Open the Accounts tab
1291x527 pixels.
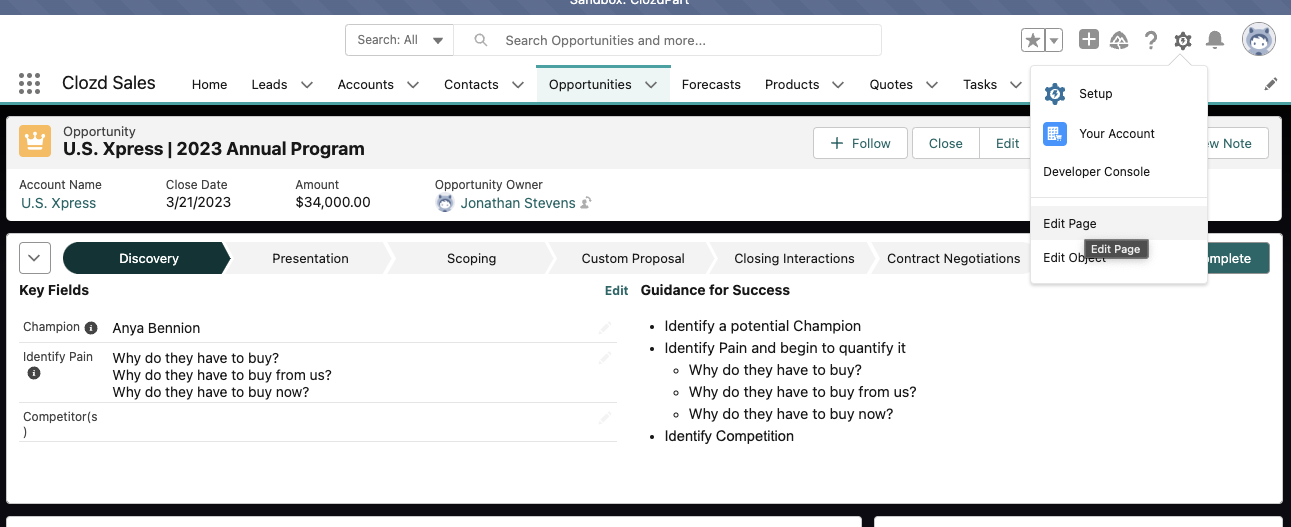pos(366,85)
